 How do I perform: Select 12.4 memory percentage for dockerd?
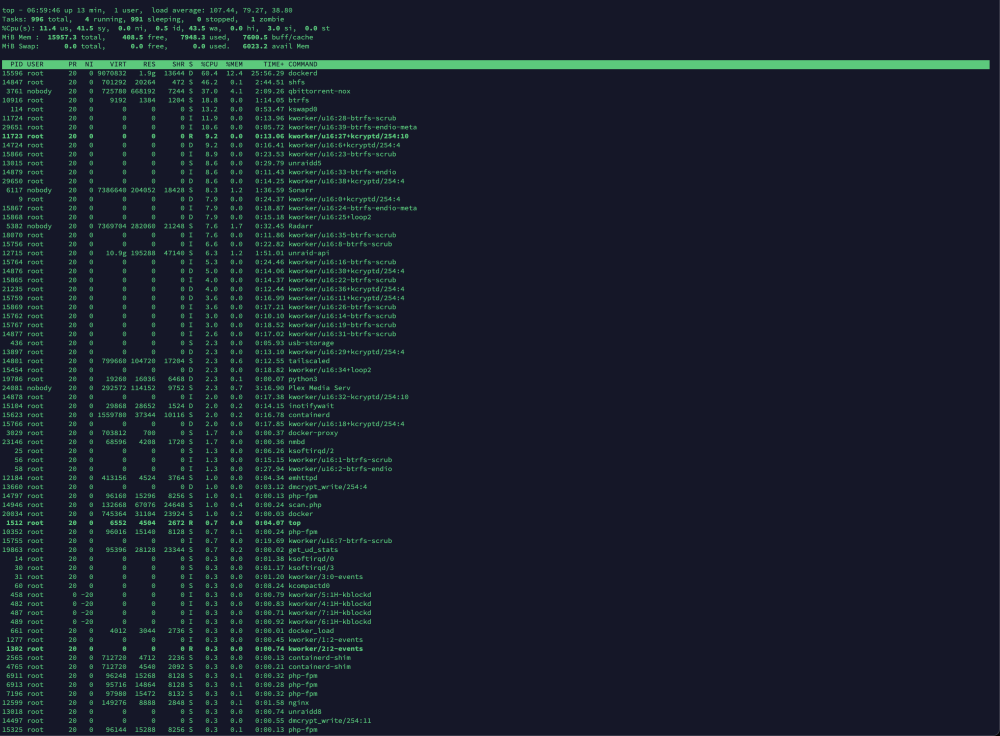(234, 73)
